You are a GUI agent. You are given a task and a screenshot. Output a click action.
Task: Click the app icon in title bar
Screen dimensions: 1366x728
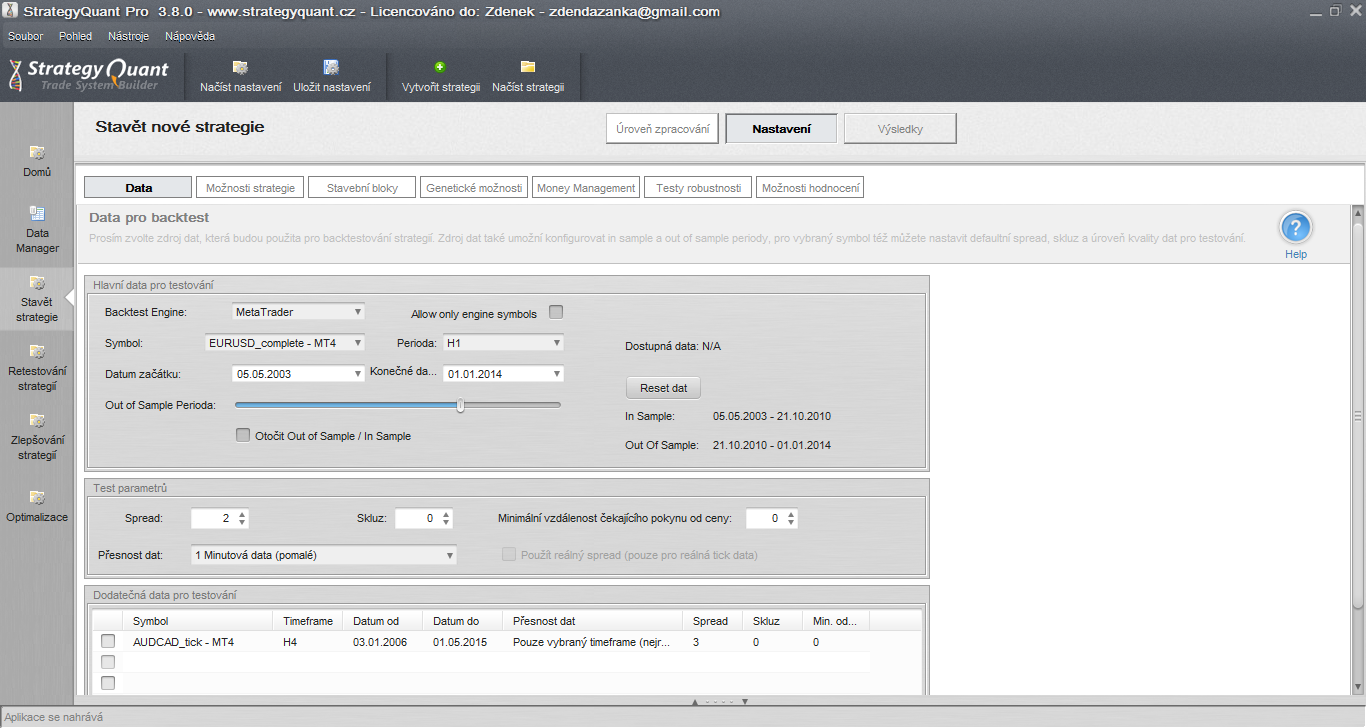[x=10, y=11]
